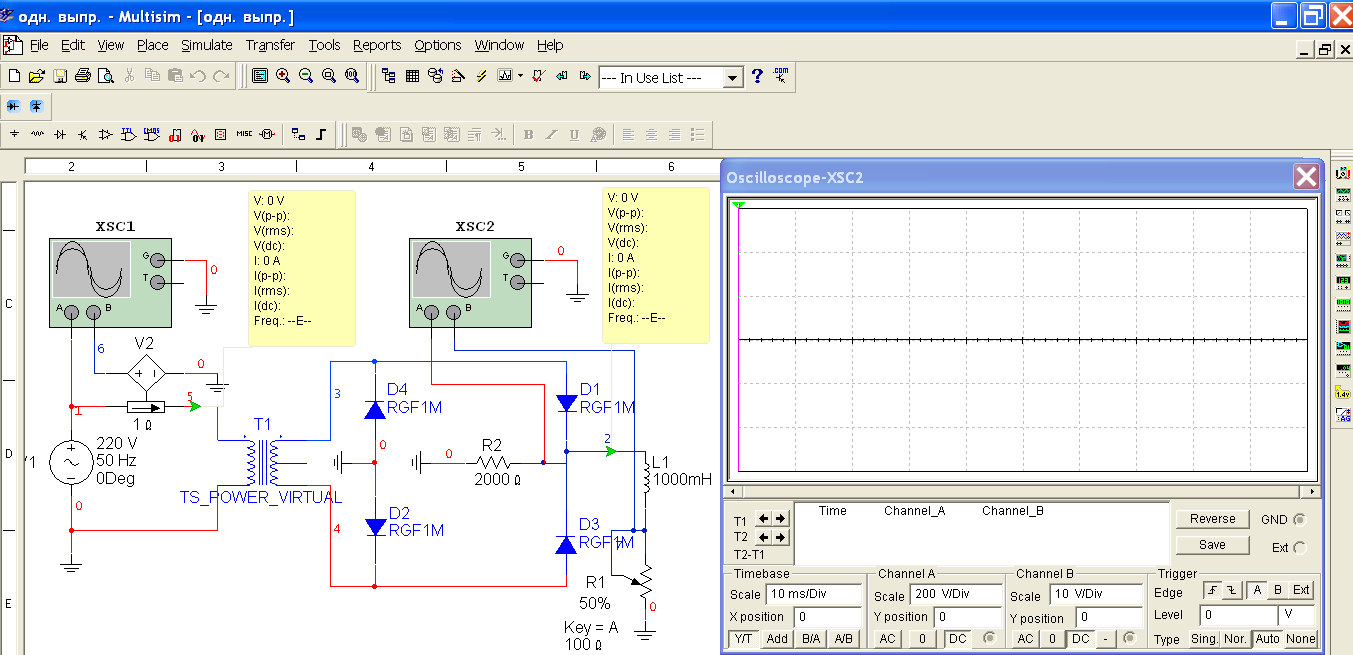This screenshot has width=1353, height=655.
Task: Select the diode component group icon
Action: pos(60,134)
